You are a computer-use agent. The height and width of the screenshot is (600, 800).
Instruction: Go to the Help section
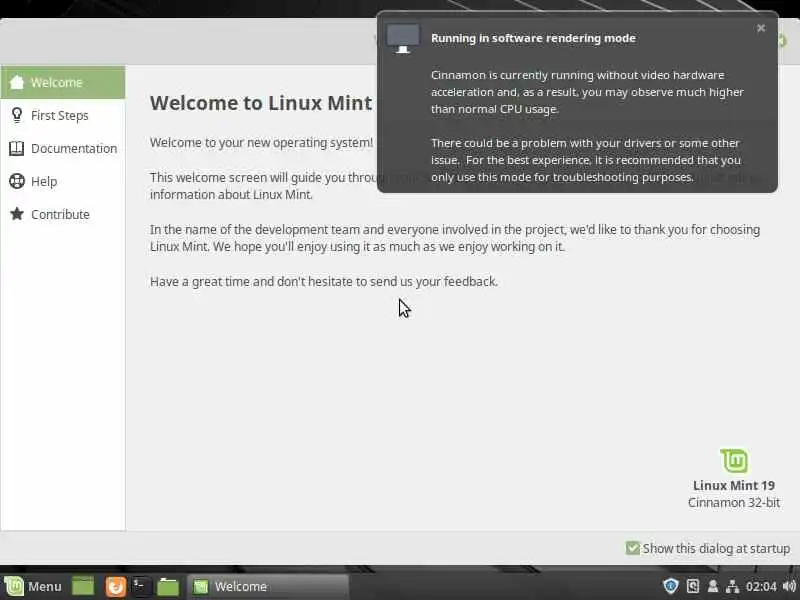(63, 181)
